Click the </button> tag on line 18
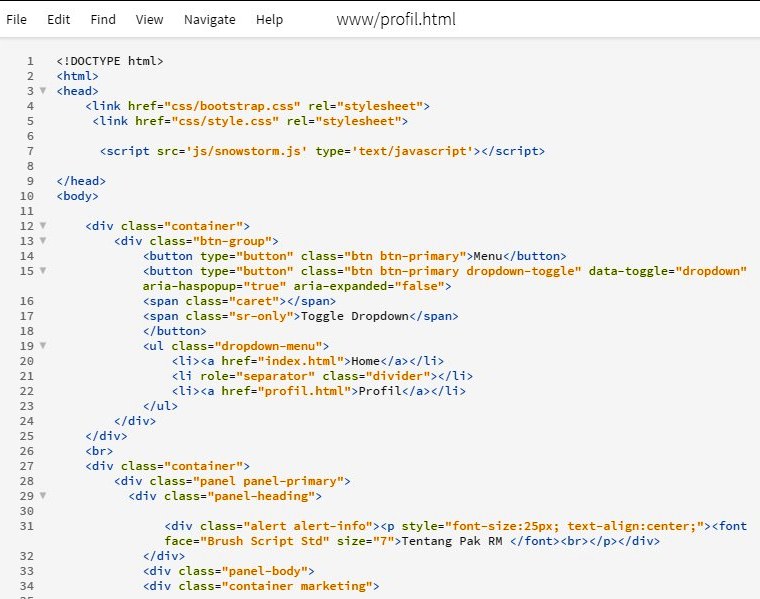760x599 pixels. click(174, 331)
